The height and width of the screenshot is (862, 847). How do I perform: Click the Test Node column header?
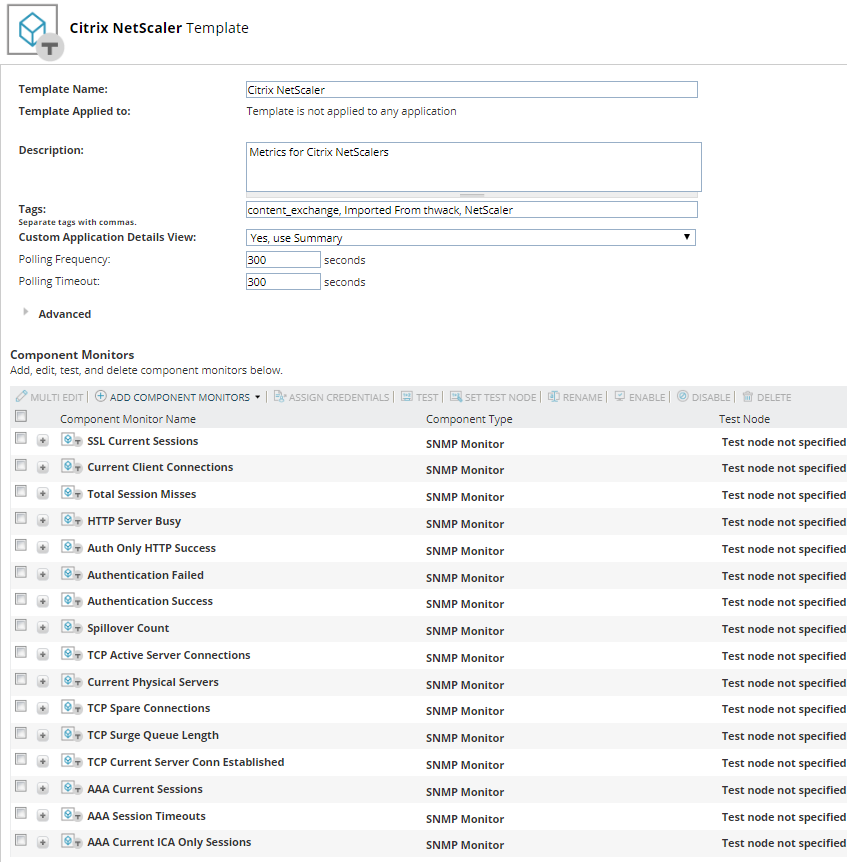[744, 419]
